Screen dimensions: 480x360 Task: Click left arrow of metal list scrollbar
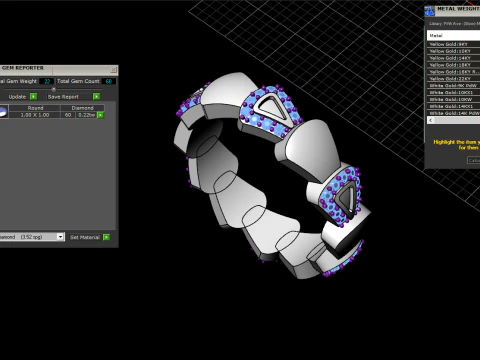tap(431, 120)
